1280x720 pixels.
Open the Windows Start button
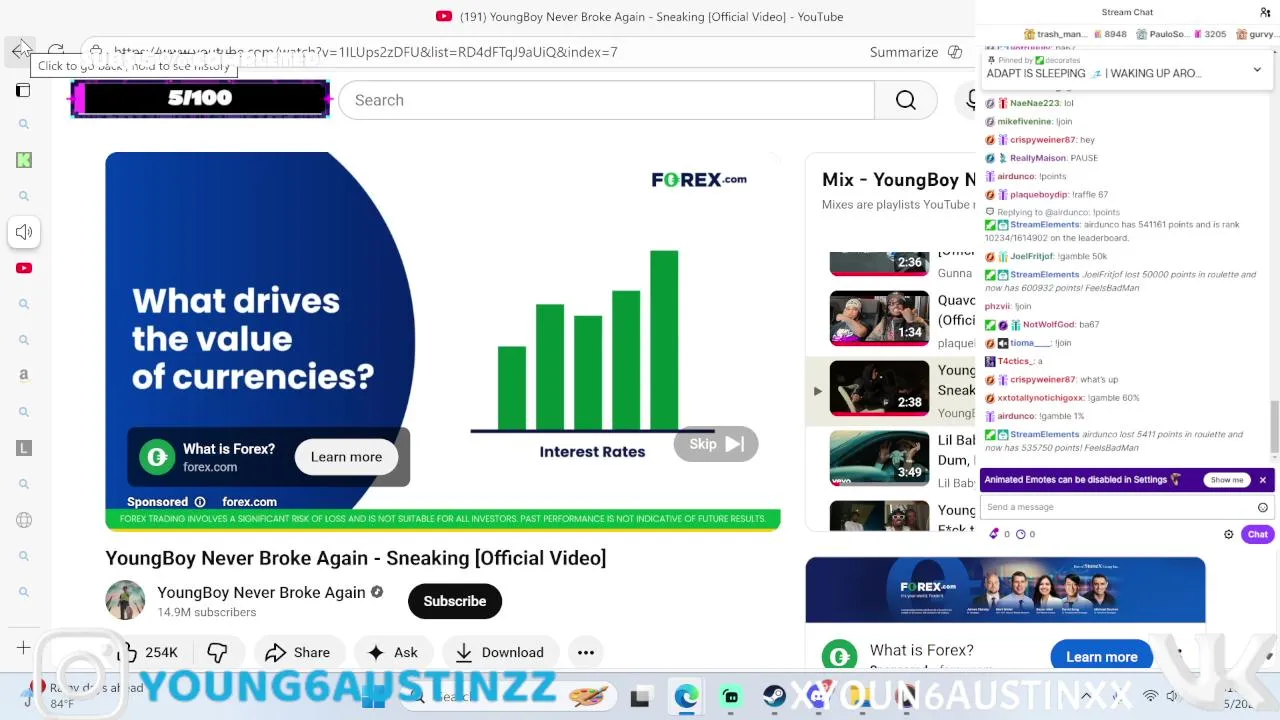click(375, 697)
